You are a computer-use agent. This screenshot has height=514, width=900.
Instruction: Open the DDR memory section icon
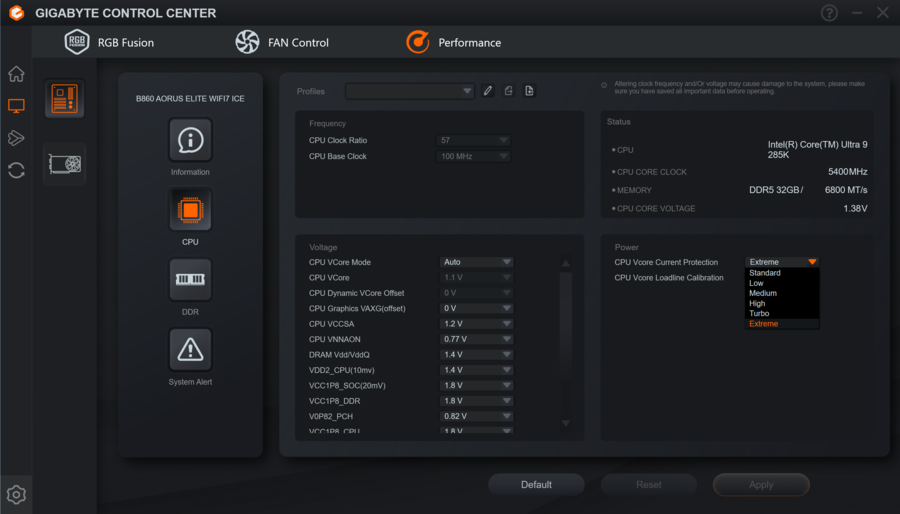[x=190, y=280]
